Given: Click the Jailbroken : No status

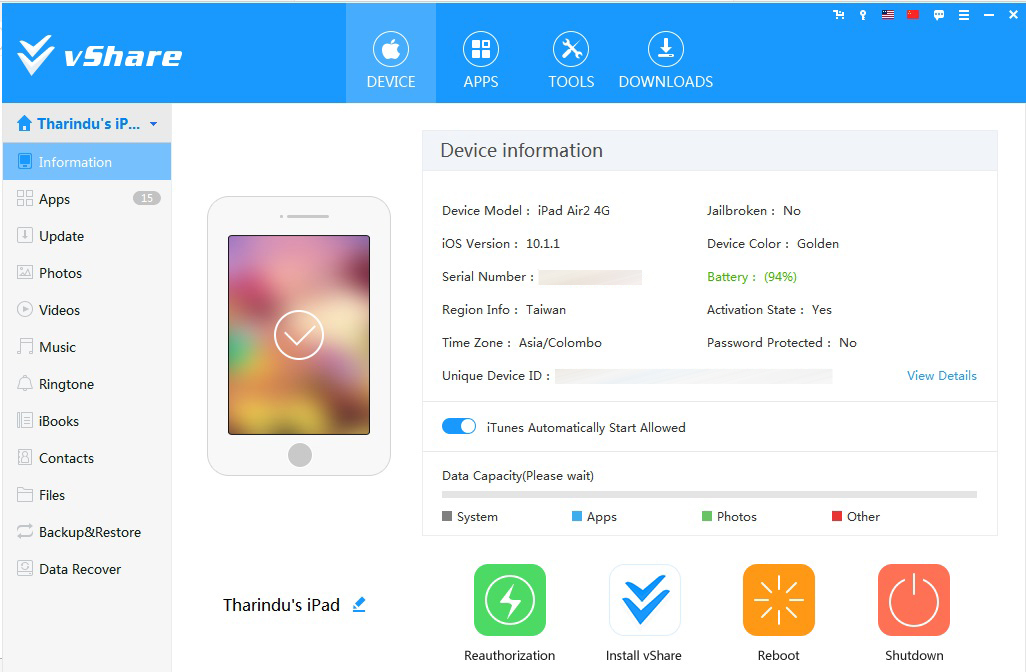Looking at the screenshot, I should (x=754, y=211).
